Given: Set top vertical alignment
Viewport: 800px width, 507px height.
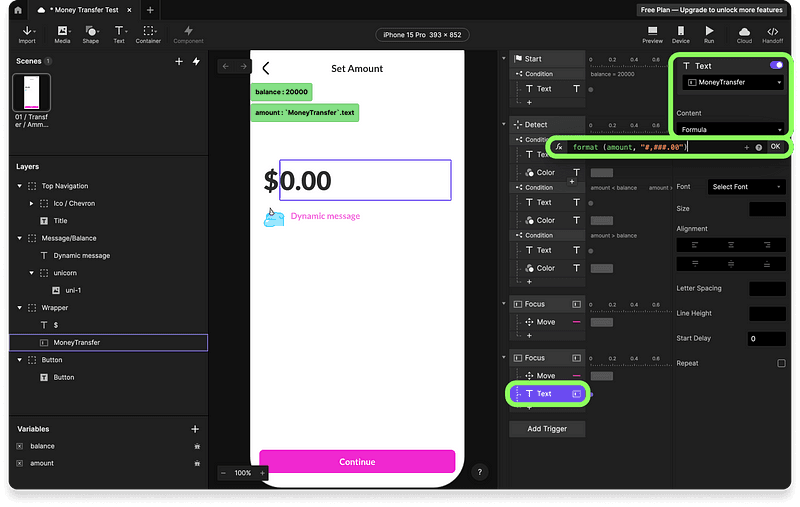Looking at the screenshot, I should point(695,264).
